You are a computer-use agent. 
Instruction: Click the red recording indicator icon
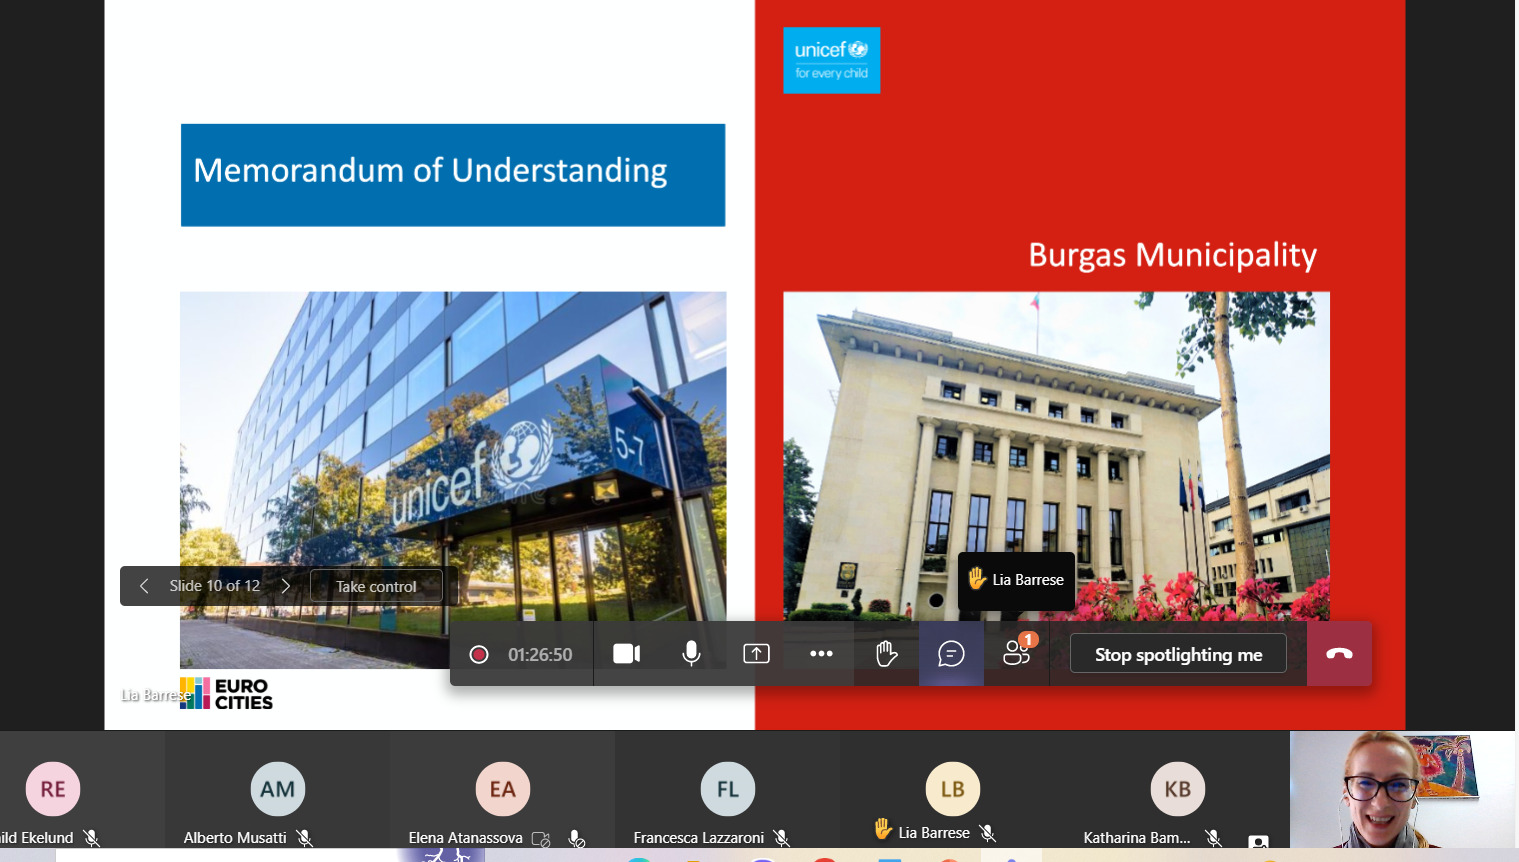pos(479,654)
